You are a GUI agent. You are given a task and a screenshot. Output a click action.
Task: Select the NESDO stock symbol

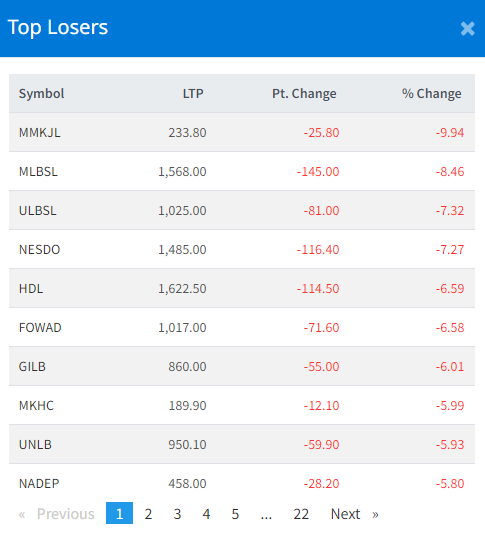pyautogui.click(x=39, y=249)
